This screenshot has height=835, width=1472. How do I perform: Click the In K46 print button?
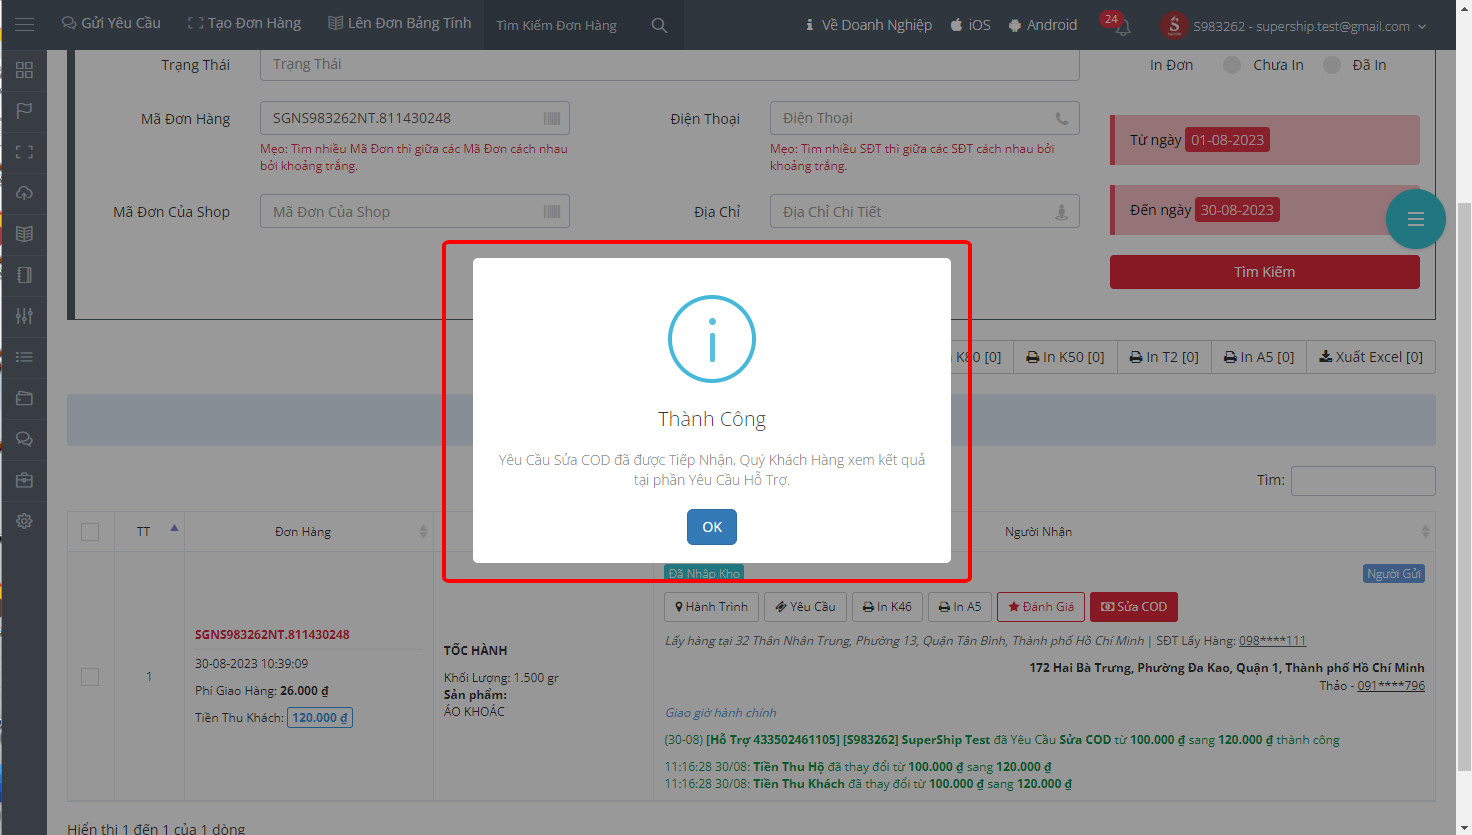pyautogui.click(x=887, y=607)
